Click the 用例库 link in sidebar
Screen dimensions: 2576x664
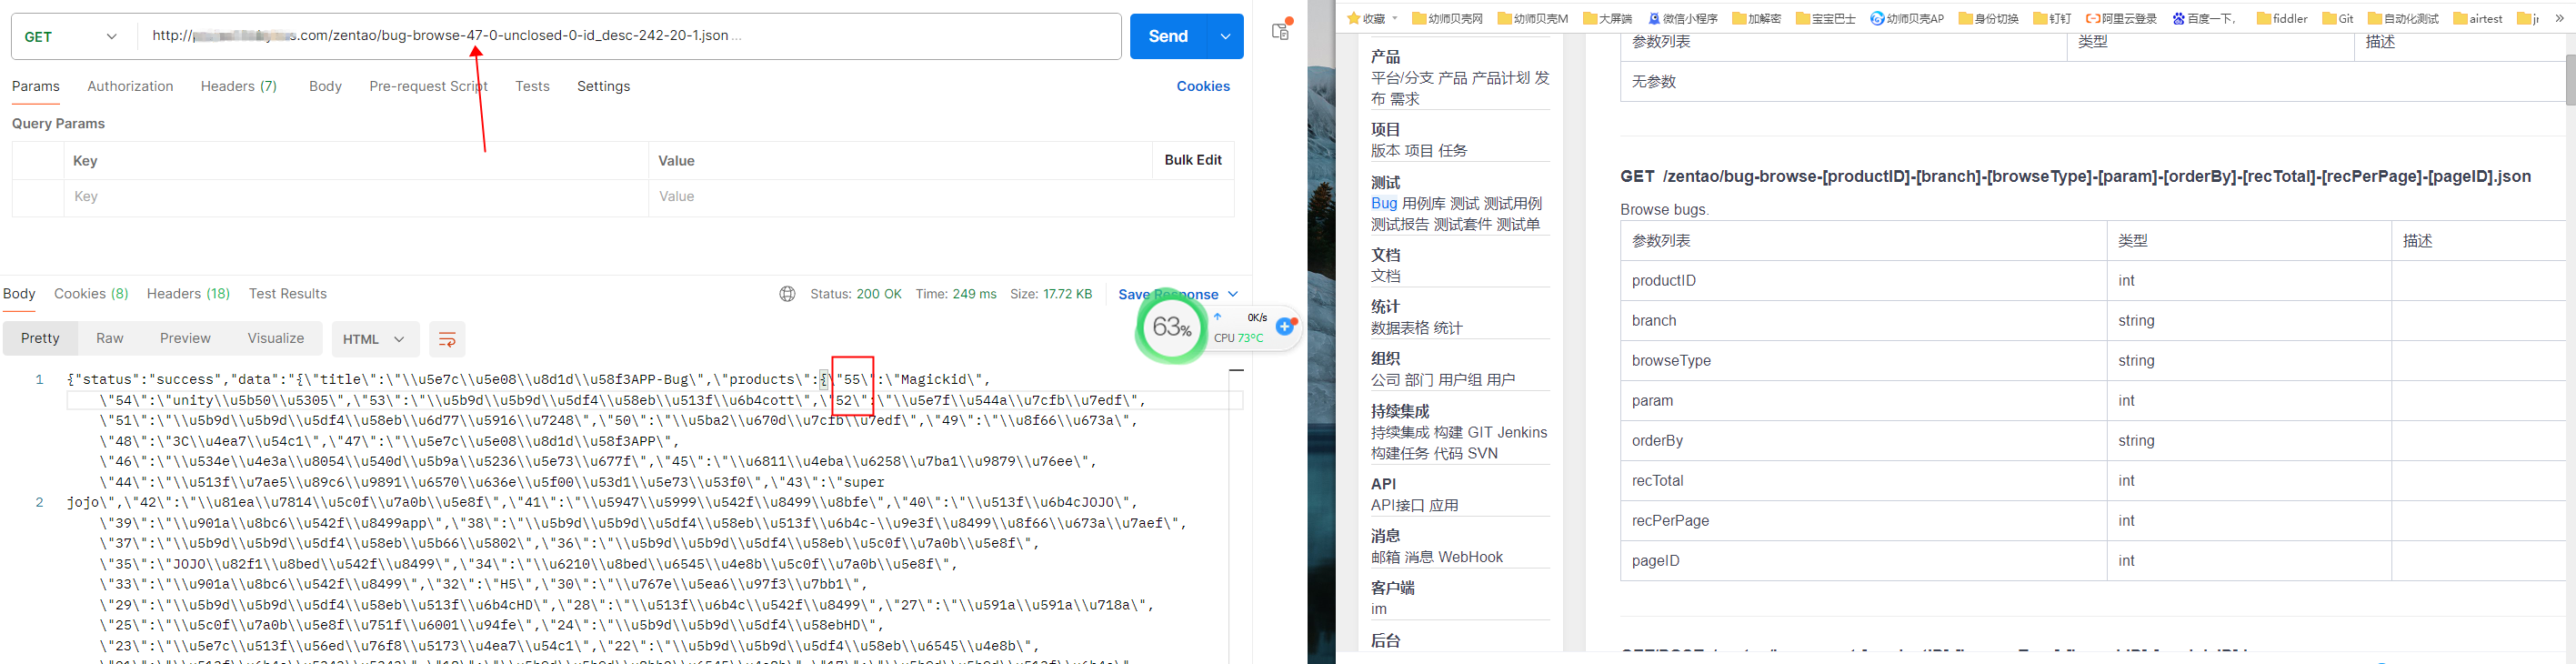1424,204
